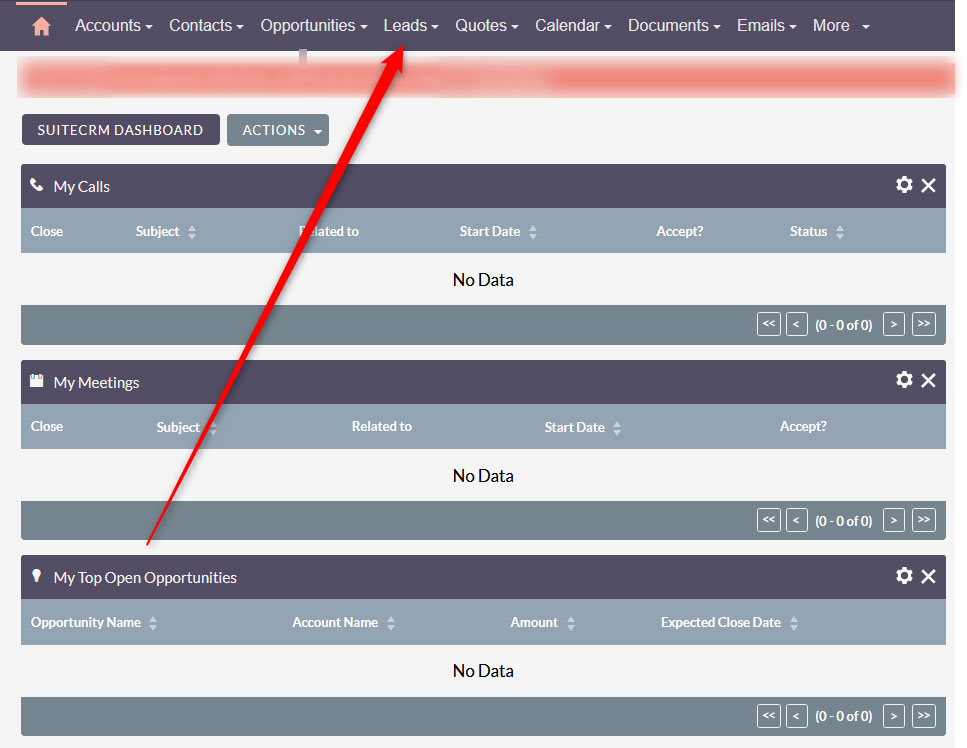Jump to last page in Opportunities pagination
The image size is (967, 748).
coord(922,716)
